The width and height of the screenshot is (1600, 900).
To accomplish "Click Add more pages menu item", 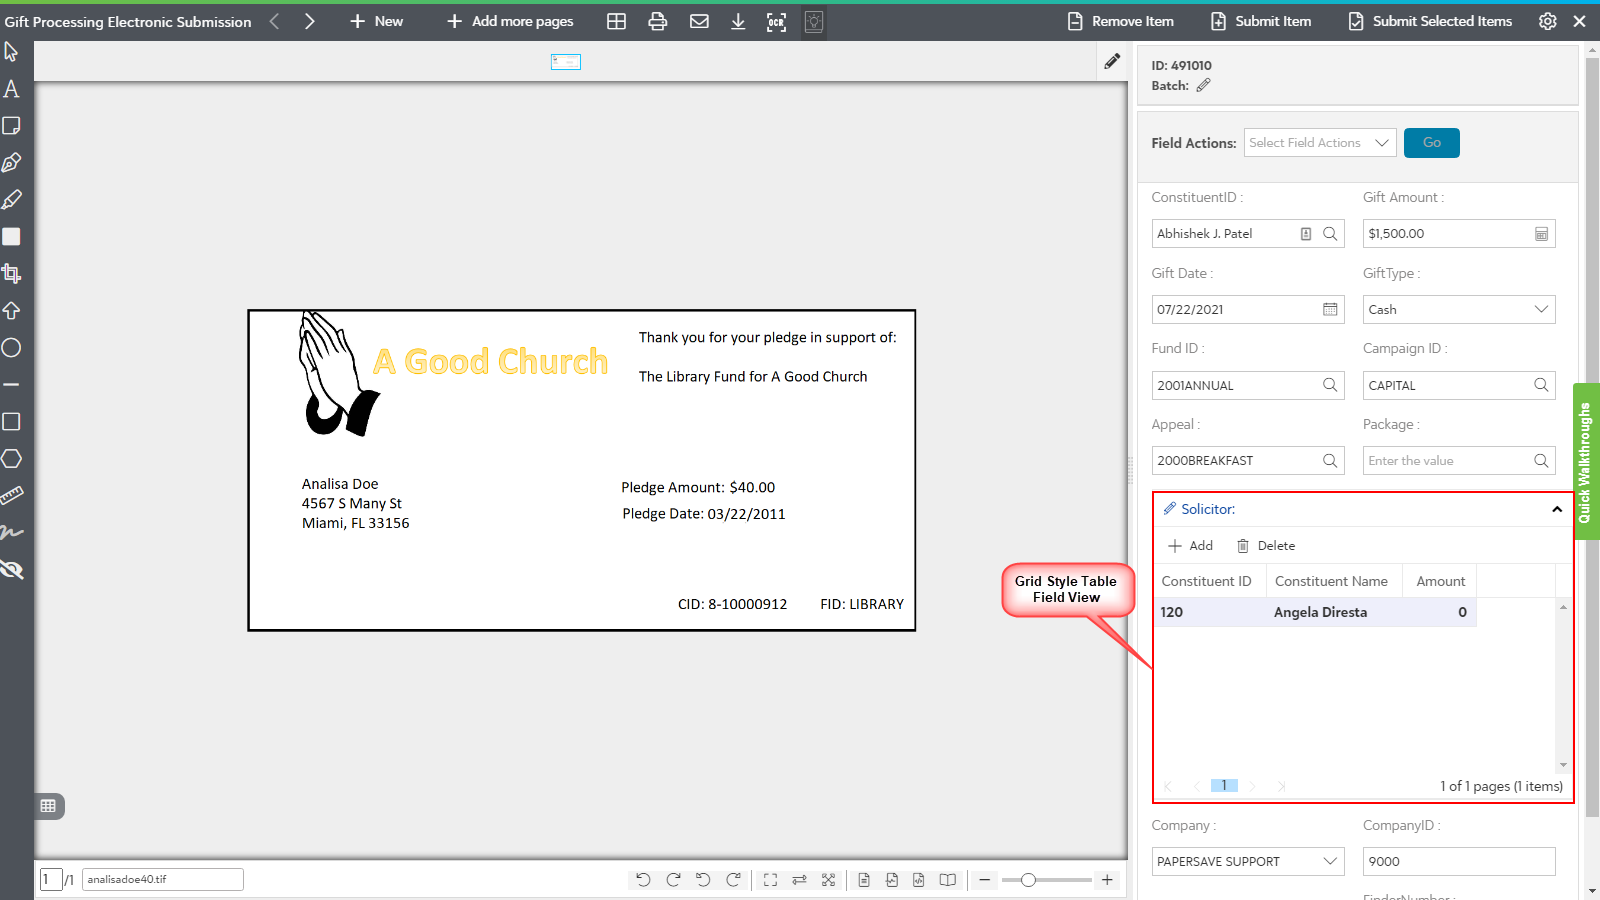I will pos(510,22).
